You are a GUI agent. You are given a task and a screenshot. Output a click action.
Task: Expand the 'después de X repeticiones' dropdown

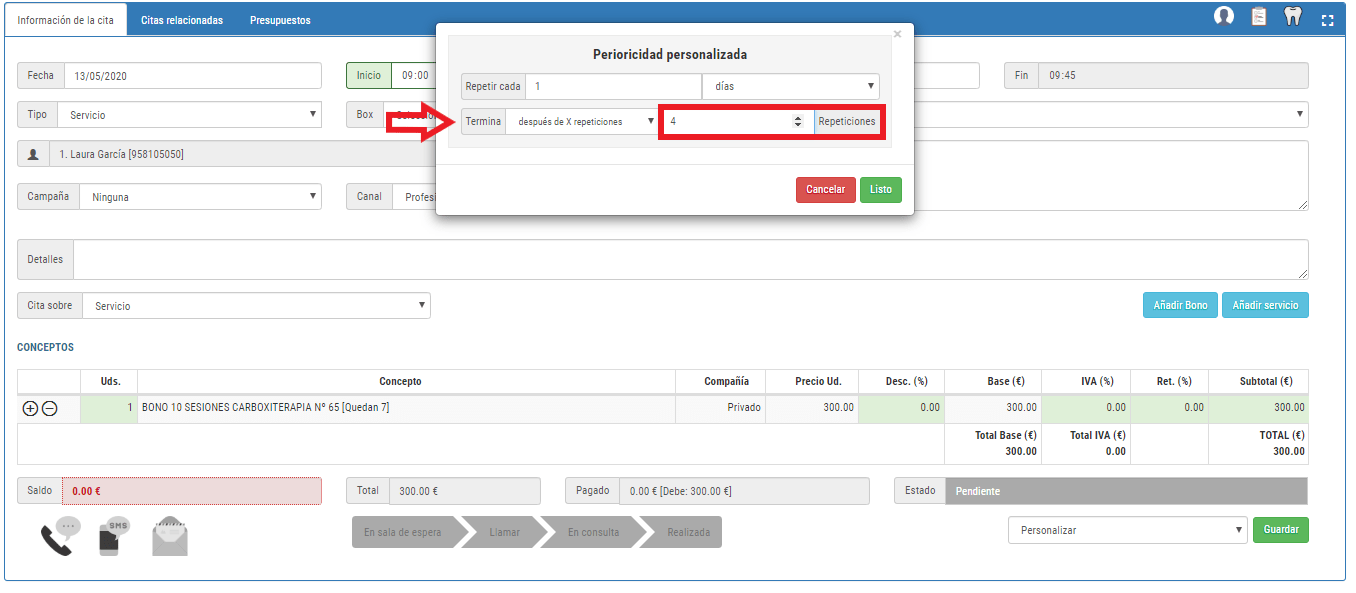point(580,122)
